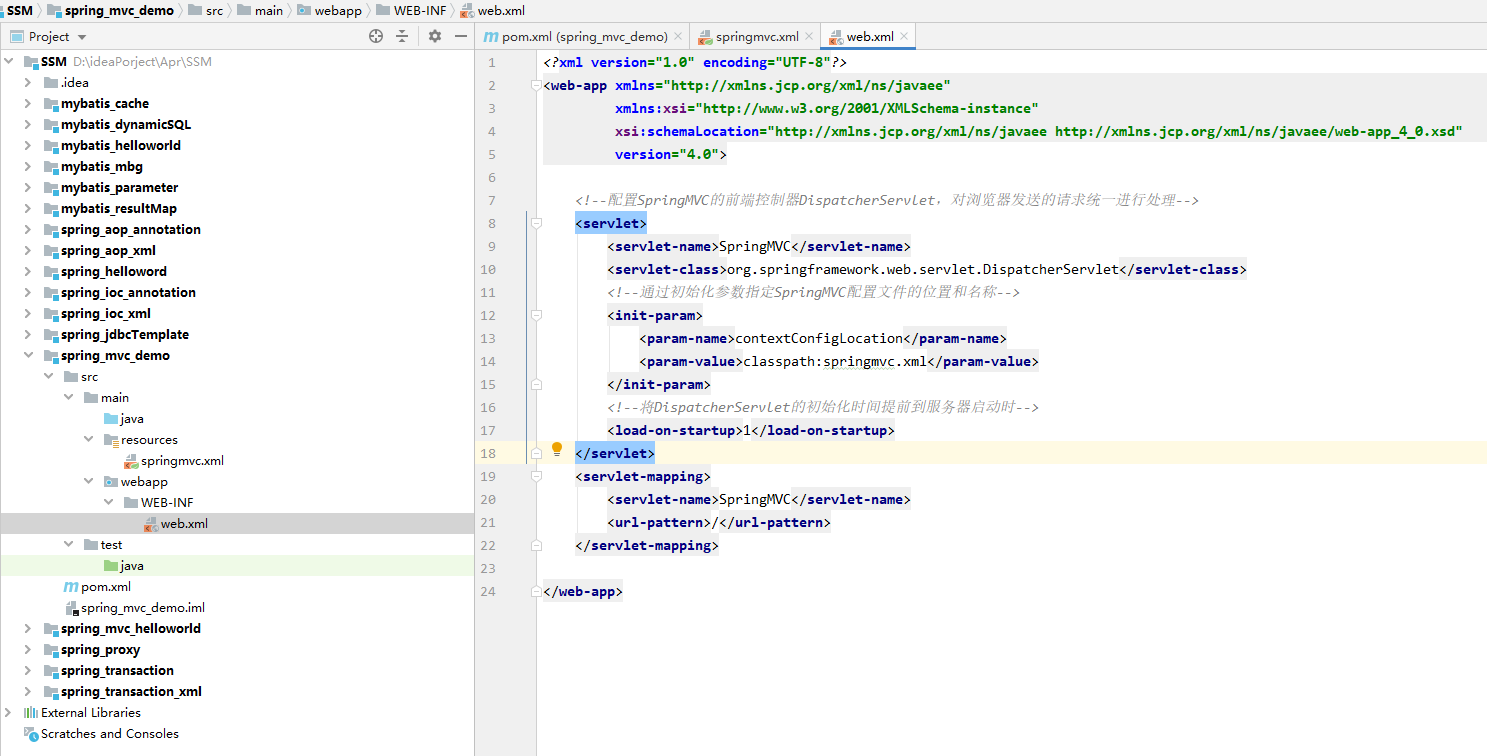This screenshot has width=1487, height=756.
Task: Collapse the resources folder arrow
Action: click(x=89, y=440)
